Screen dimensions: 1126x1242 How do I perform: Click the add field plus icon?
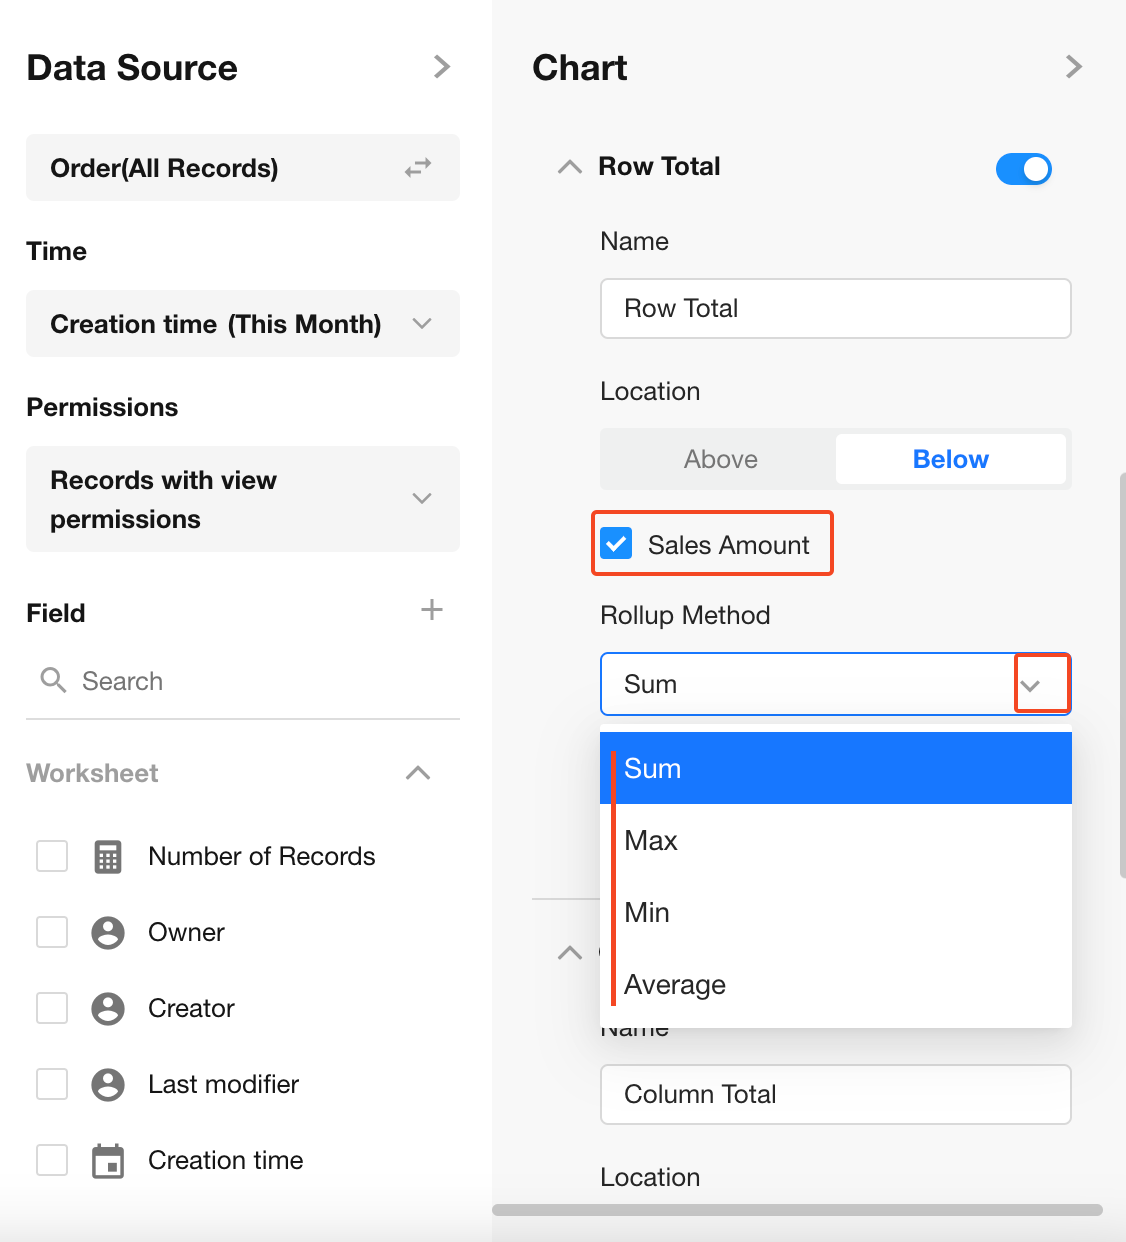[x=432, y=610]
